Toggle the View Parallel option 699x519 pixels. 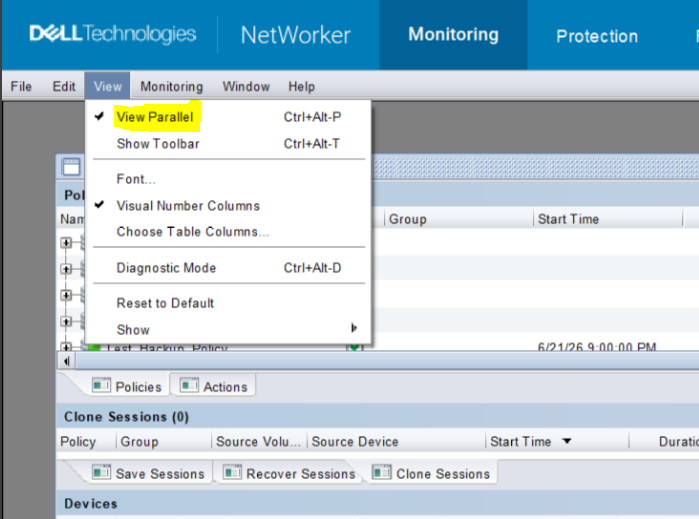click(228, 117)
